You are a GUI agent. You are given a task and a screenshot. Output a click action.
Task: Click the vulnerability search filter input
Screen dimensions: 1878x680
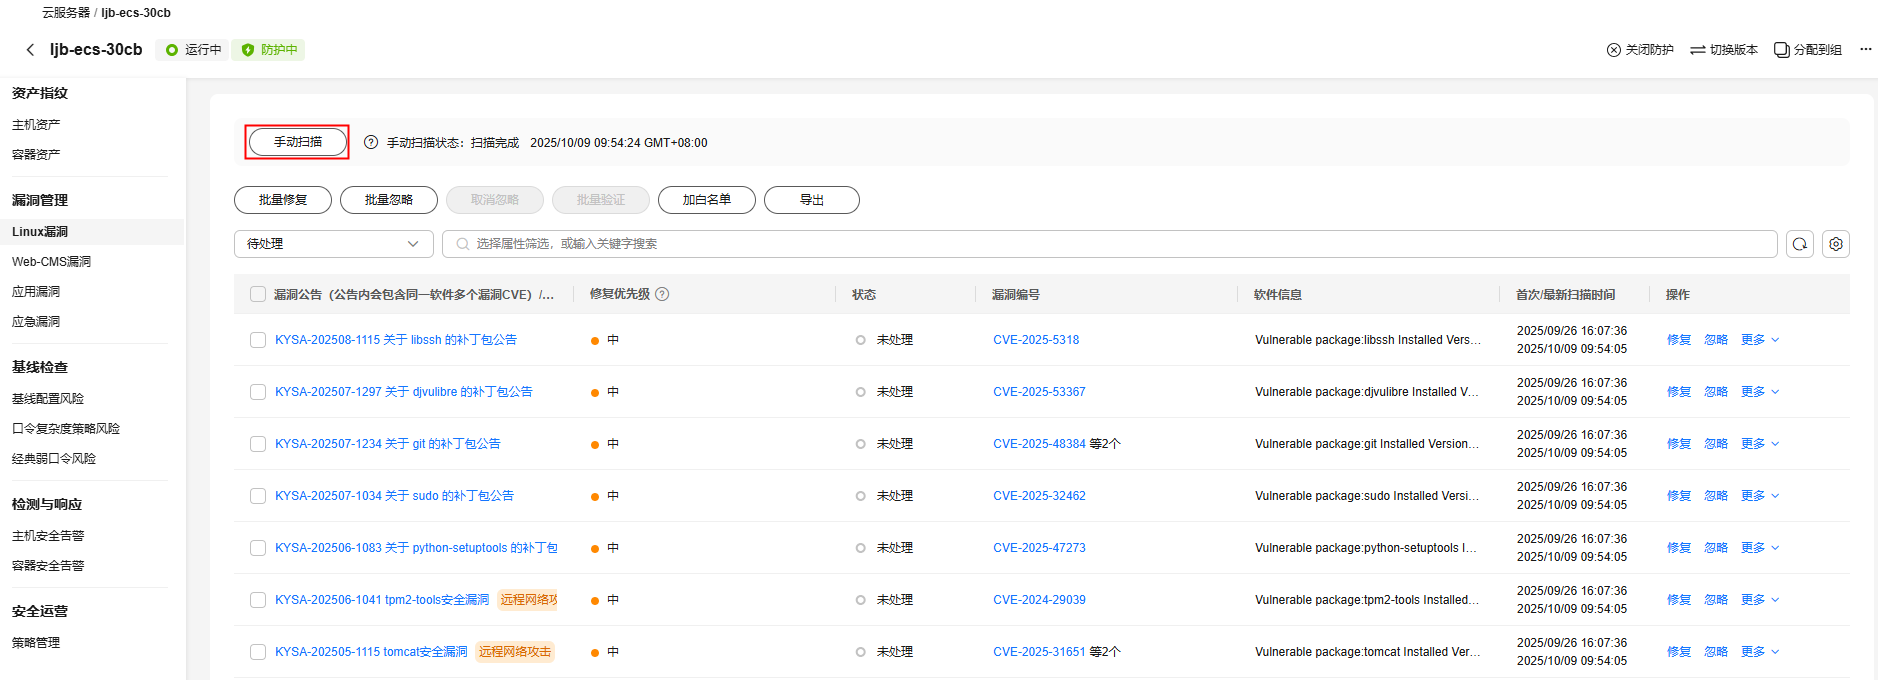1110,244
